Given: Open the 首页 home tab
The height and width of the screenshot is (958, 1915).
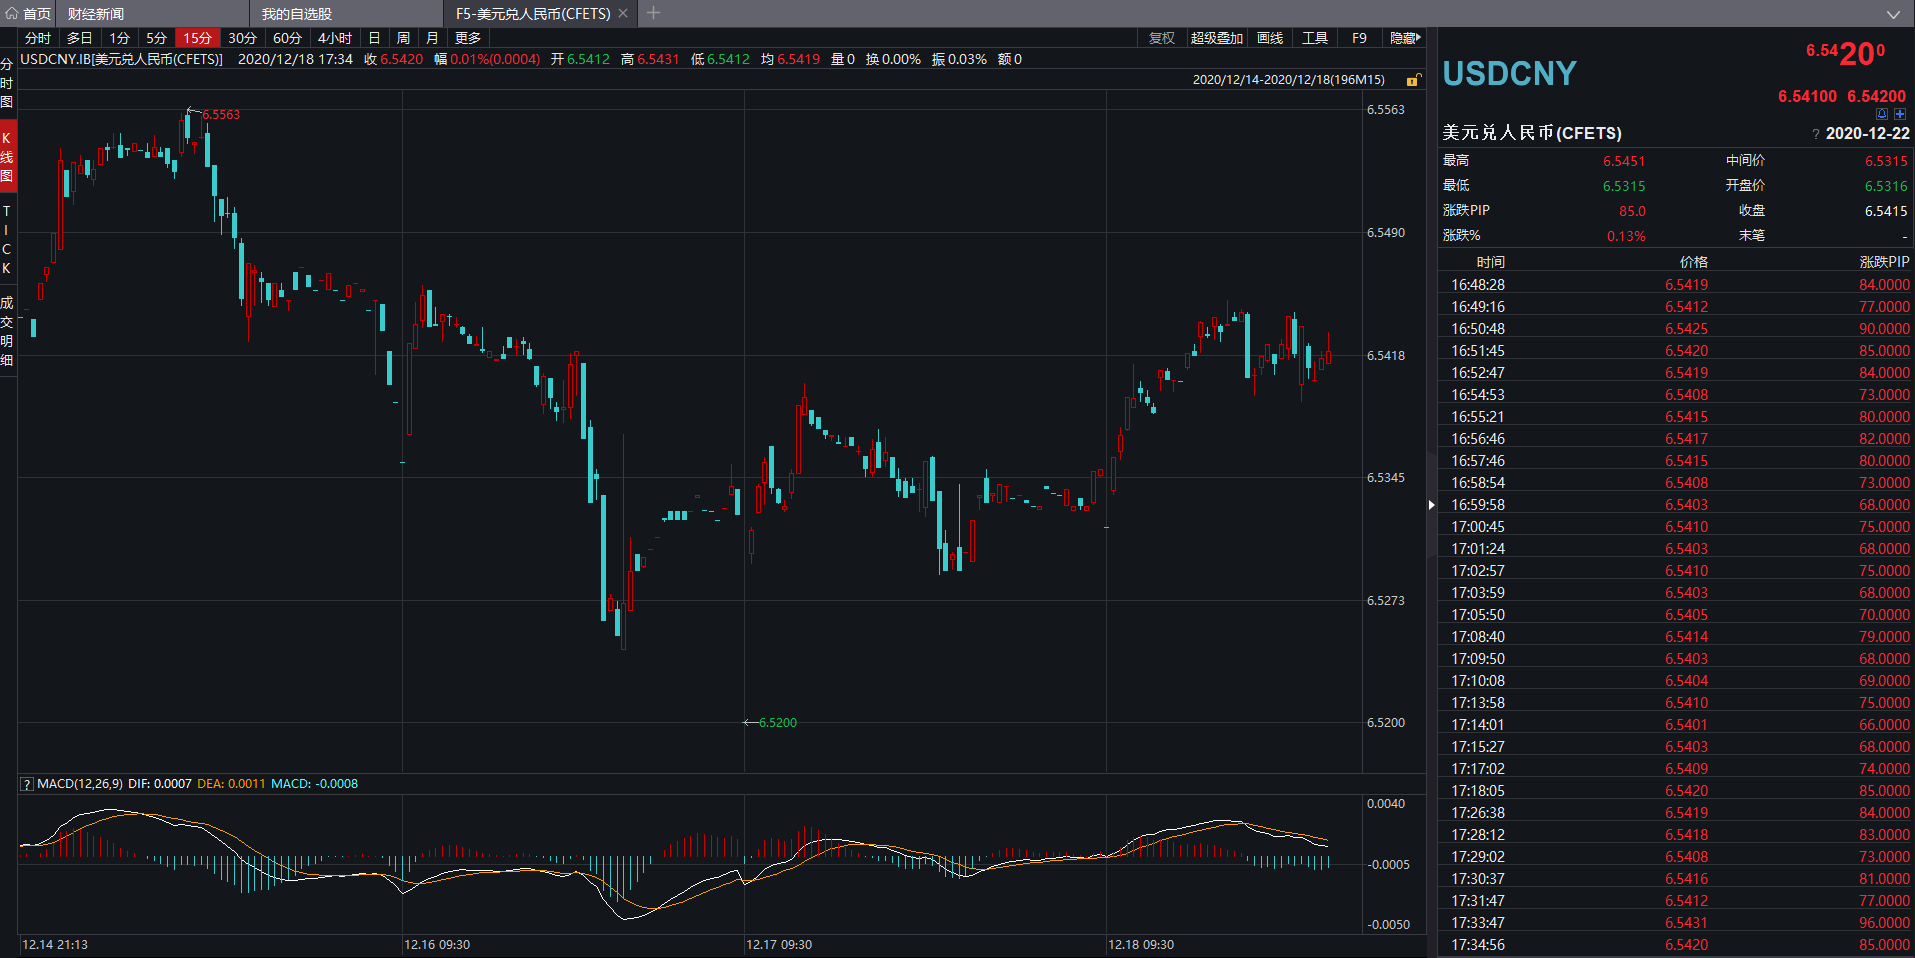Looking at the screenshot, I should [28, 13].
